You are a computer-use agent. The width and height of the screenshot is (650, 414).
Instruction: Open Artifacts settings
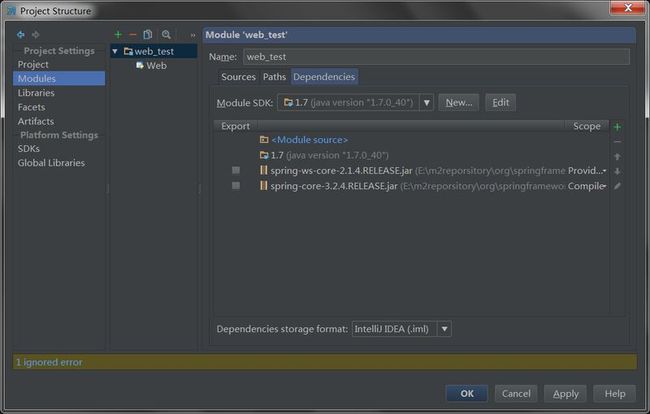[36, 121]
